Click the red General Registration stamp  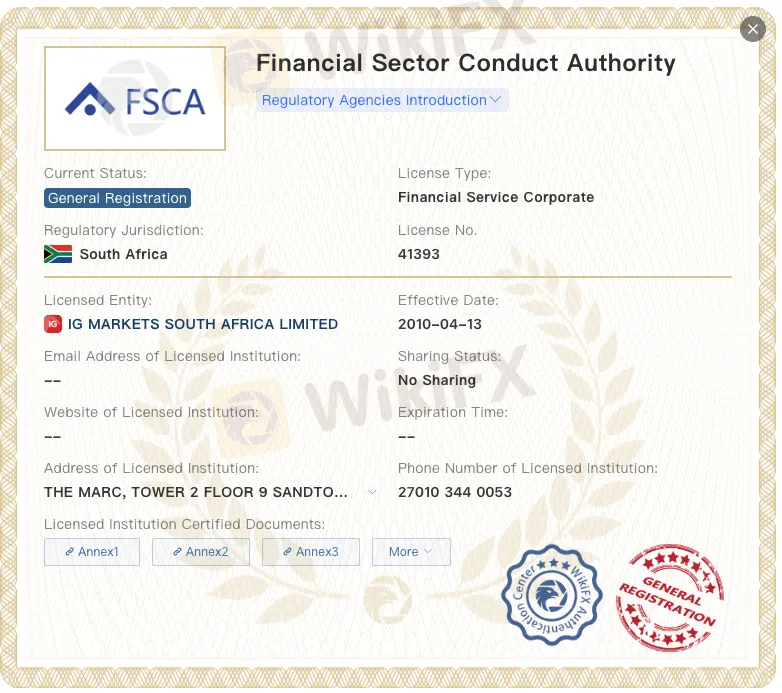pos(669,598)
